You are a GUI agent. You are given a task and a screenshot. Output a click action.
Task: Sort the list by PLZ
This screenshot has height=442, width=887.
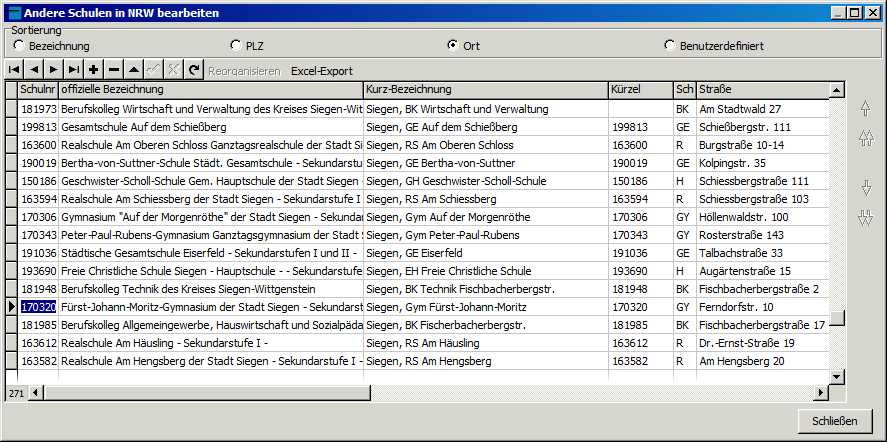coord(236,46)
